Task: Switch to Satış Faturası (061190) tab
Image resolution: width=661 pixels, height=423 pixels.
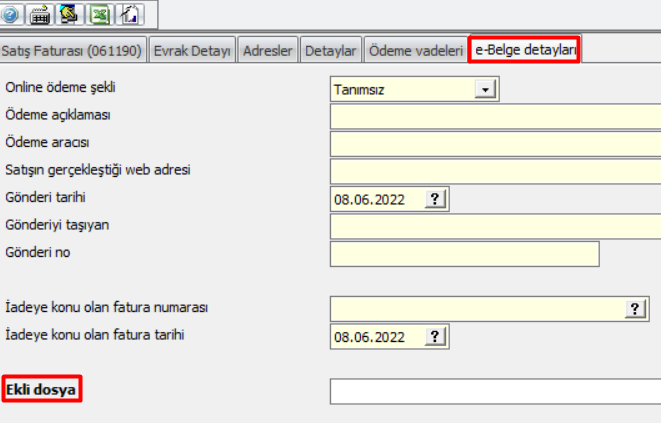Action: click(73, 50)
